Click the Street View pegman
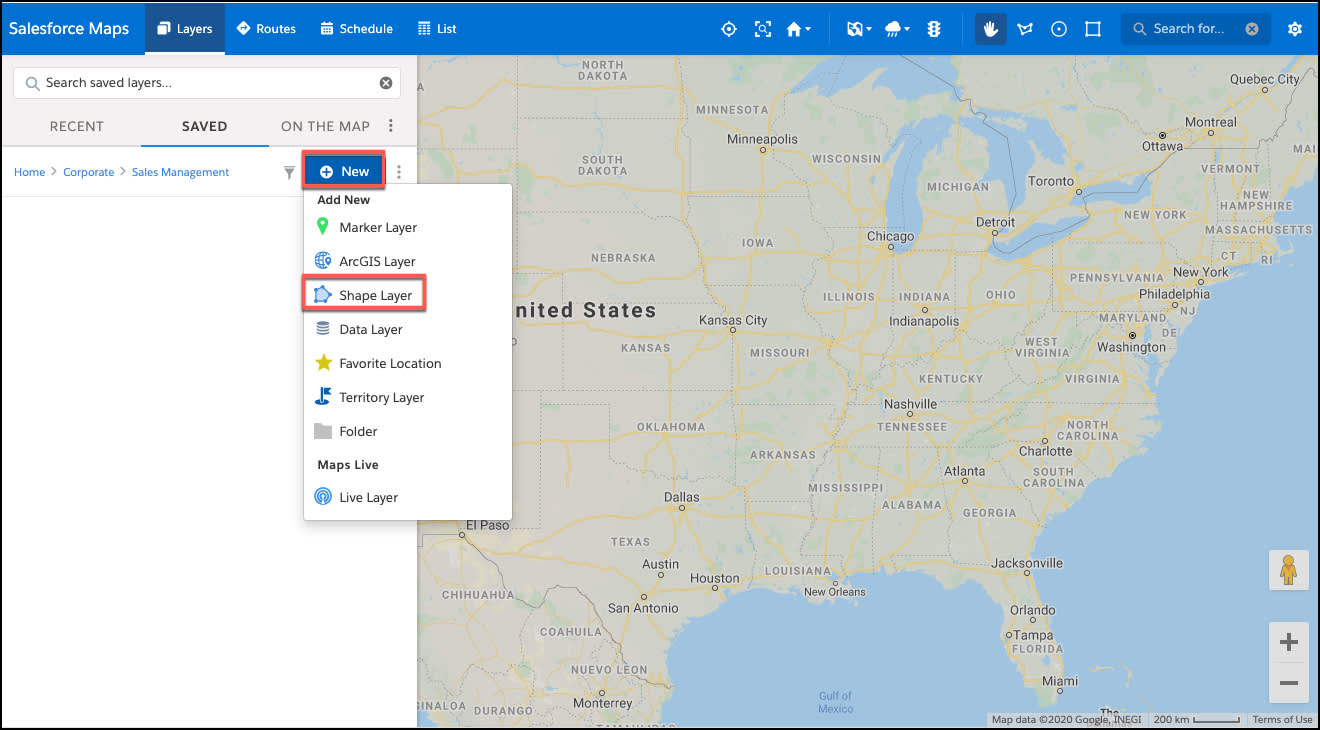 coord(1289,570)
